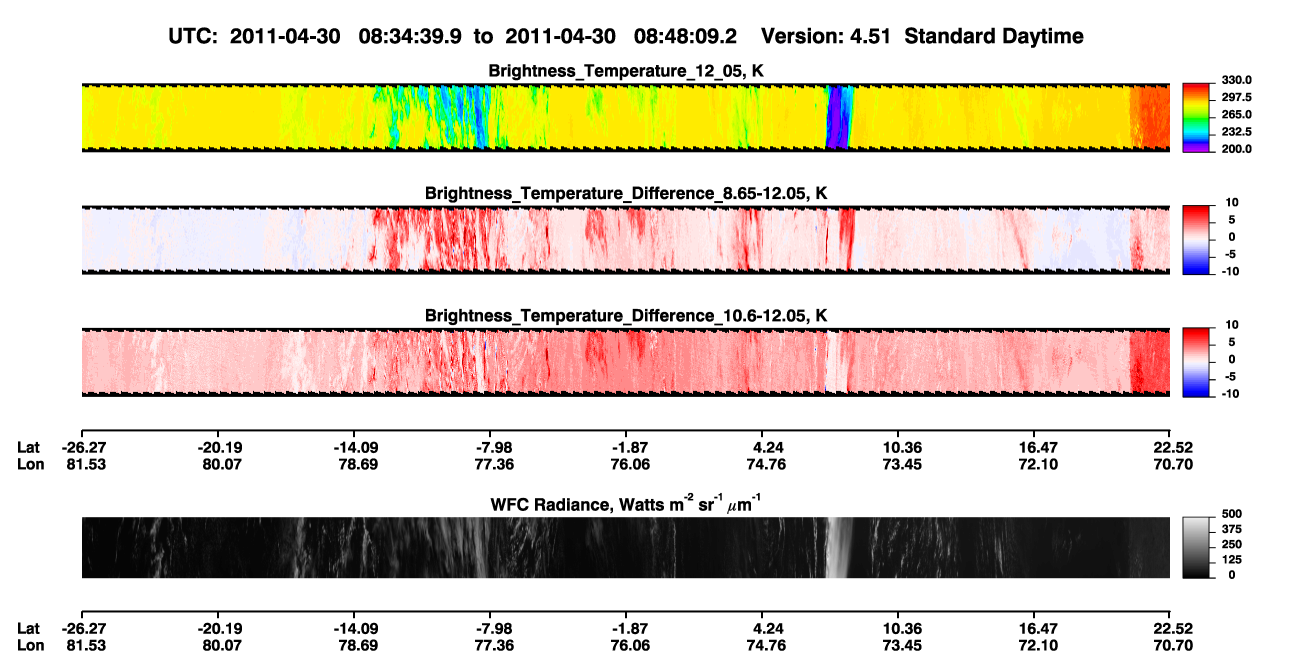This screenshot has width=1300, height=667.
Task: Click the Lat row label under the WFC Radiance plot
Action: 29,629
